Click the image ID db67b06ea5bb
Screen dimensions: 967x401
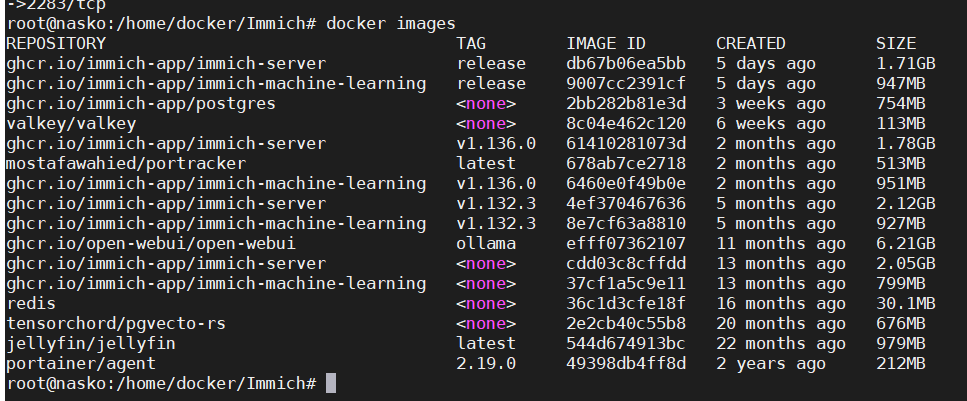pyautogui.click(x=626, y=63)
